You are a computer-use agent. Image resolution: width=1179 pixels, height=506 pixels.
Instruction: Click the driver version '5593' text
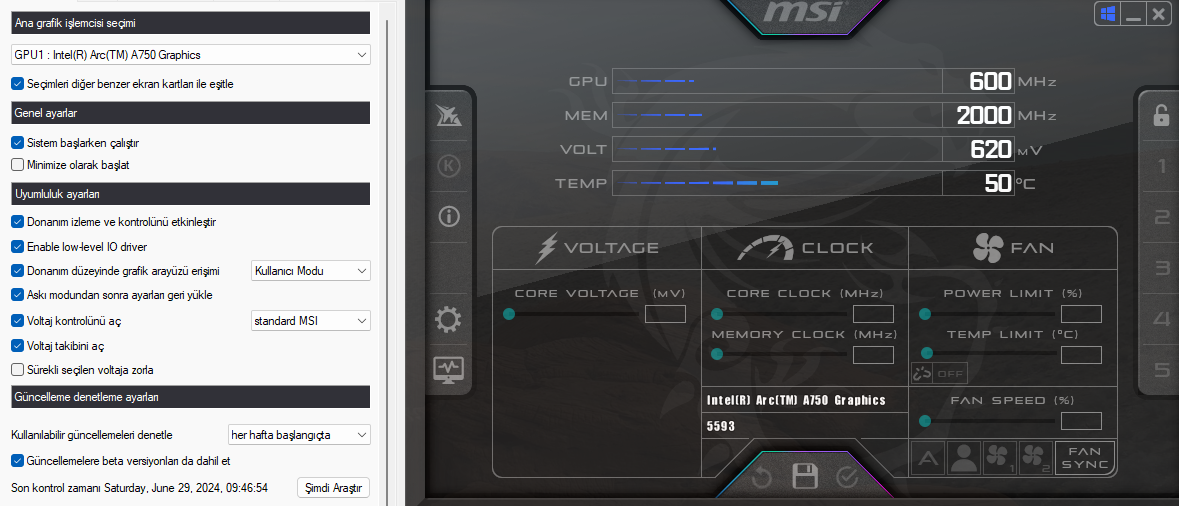point(720,426)
